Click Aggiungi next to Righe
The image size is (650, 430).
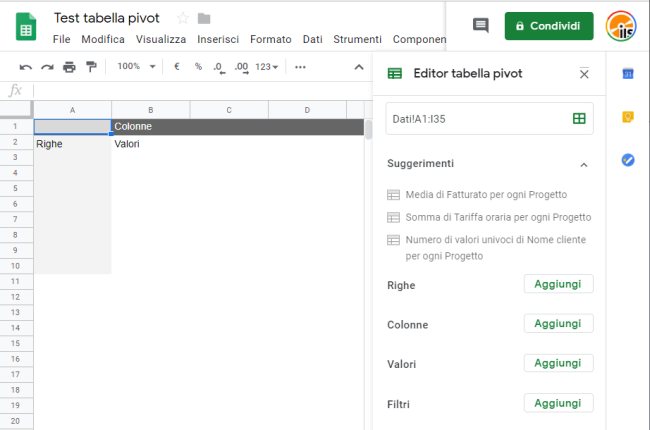point(558,284)
